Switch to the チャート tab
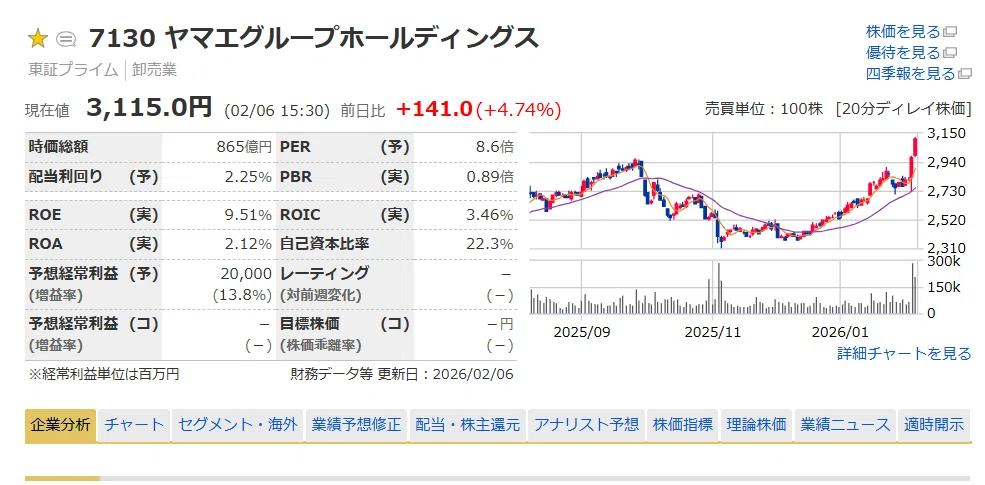The width and height of the screenshot is (985, 485). 134,425
